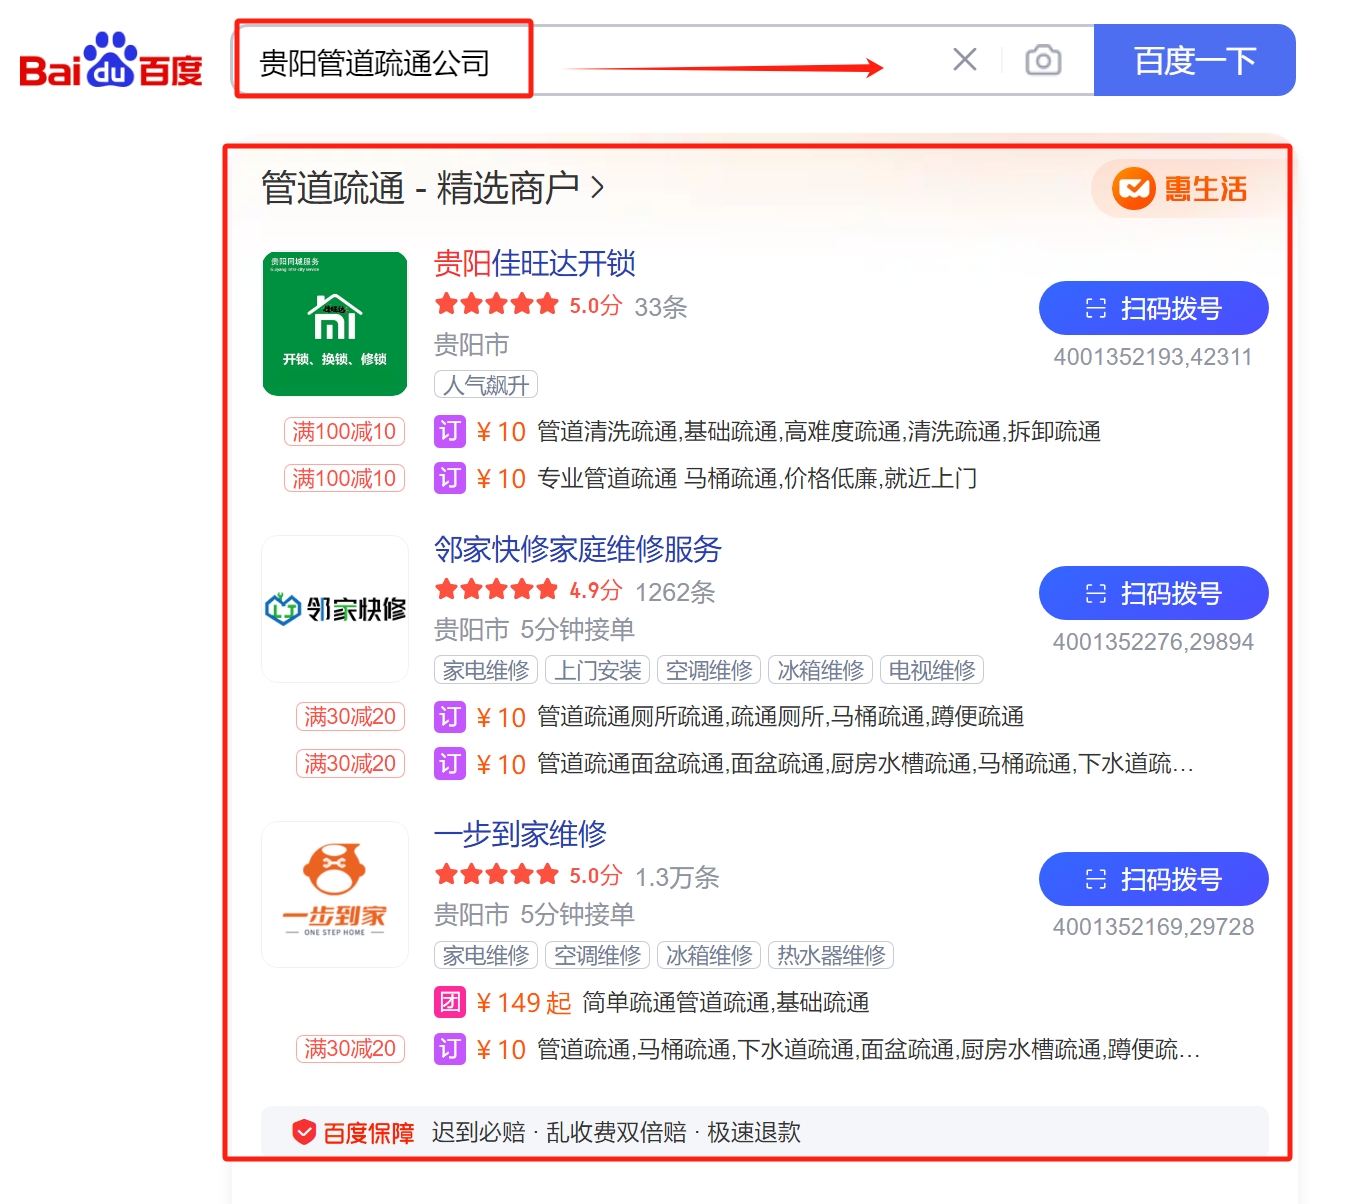
Task: Click the 一步到家 monkey logo
Action: tap(335, 893)
